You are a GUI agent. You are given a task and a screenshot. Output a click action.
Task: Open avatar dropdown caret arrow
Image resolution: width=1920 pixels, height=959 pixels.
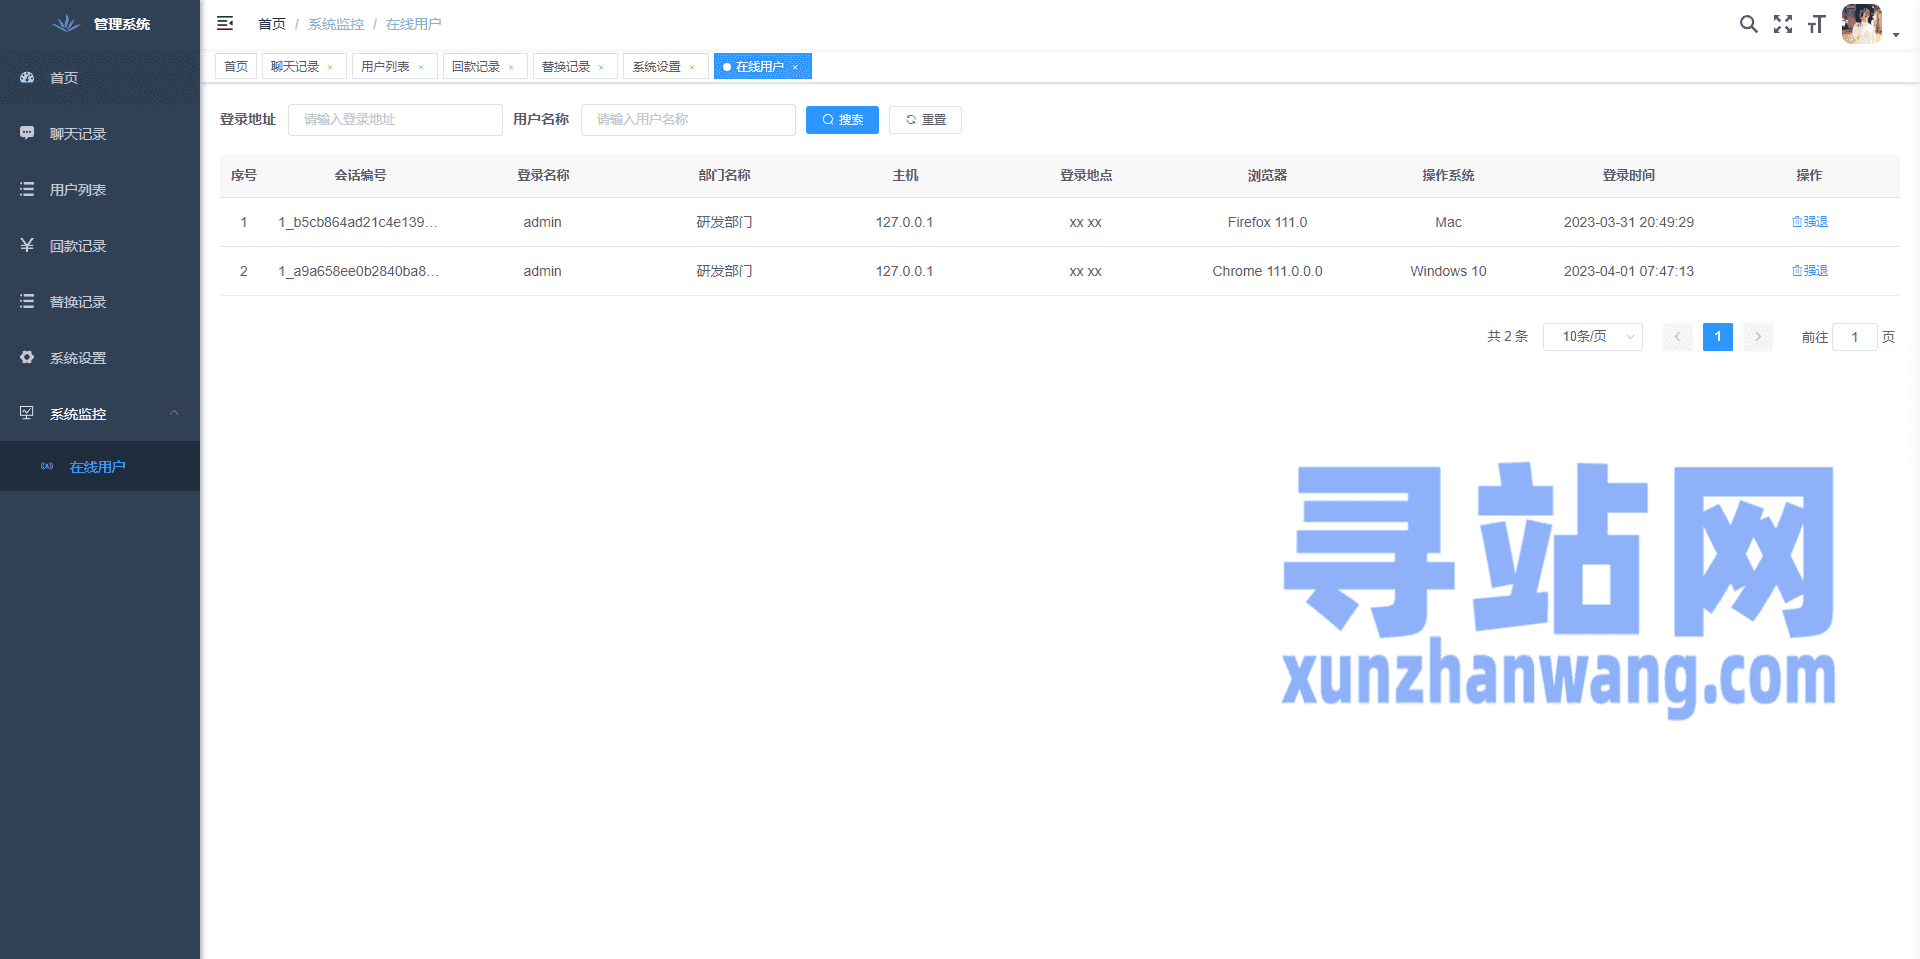[x=1896, y=35]
